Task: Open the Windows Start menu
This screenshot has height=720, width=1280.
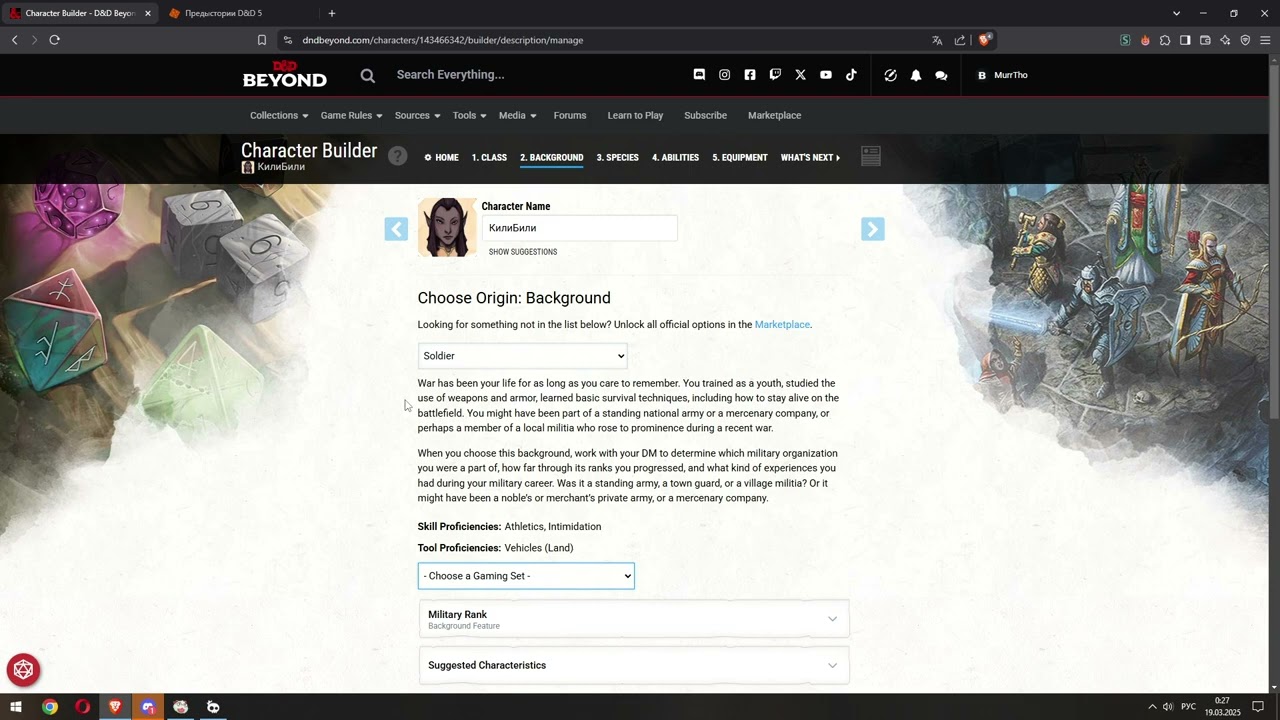Action: click(x=16, y=707)
